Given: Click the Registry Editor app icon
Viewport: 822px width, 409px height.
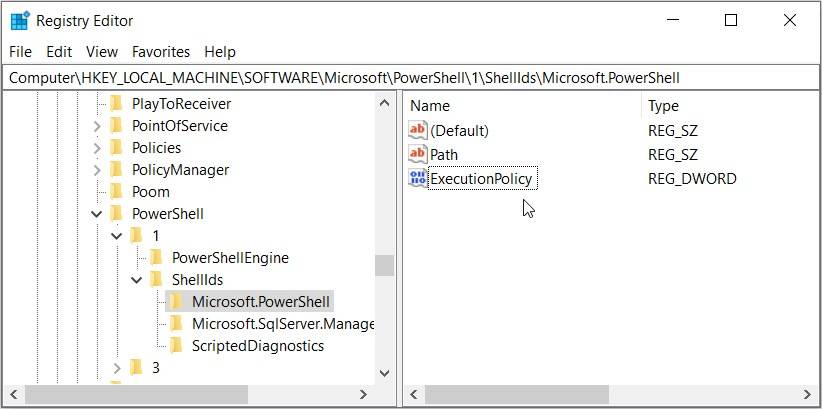Looking at the screenshot, I should [x=19, y=20].
